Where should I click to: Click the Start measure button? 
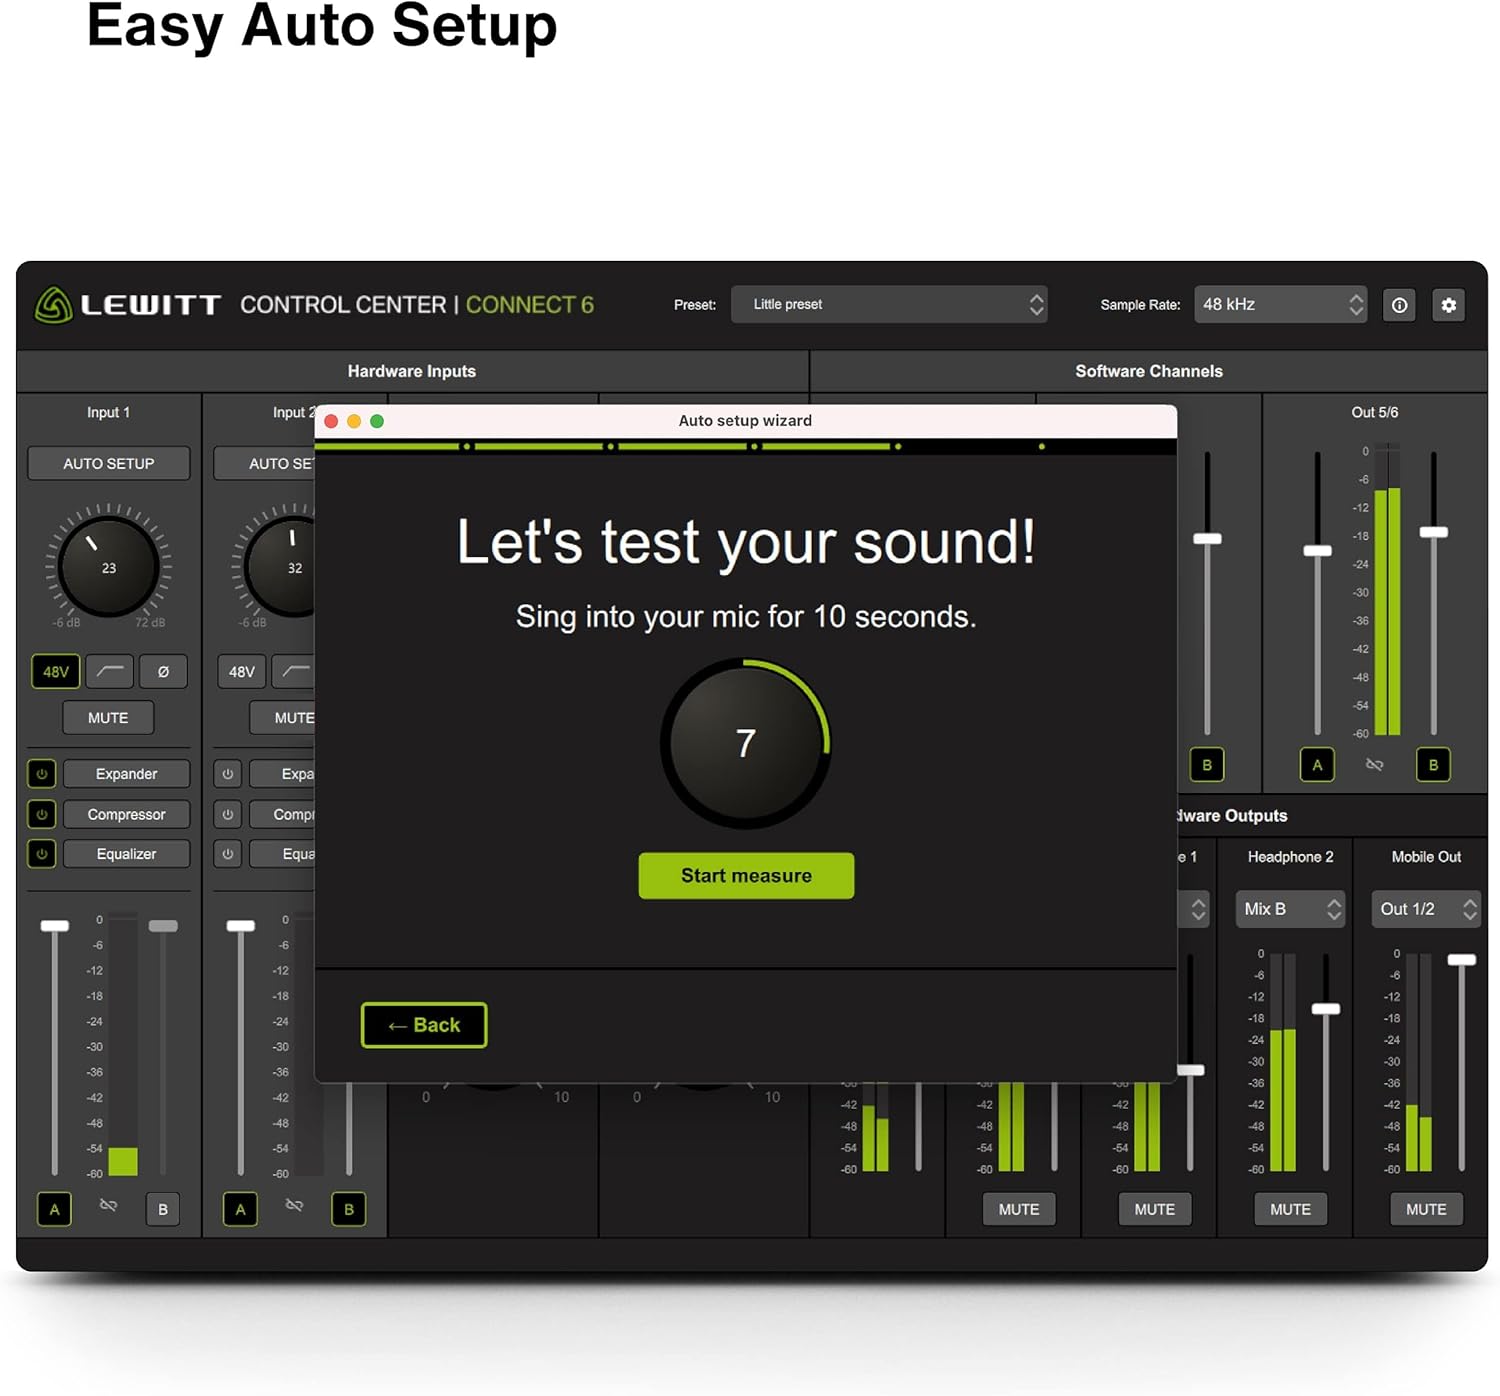coord(746,875)
